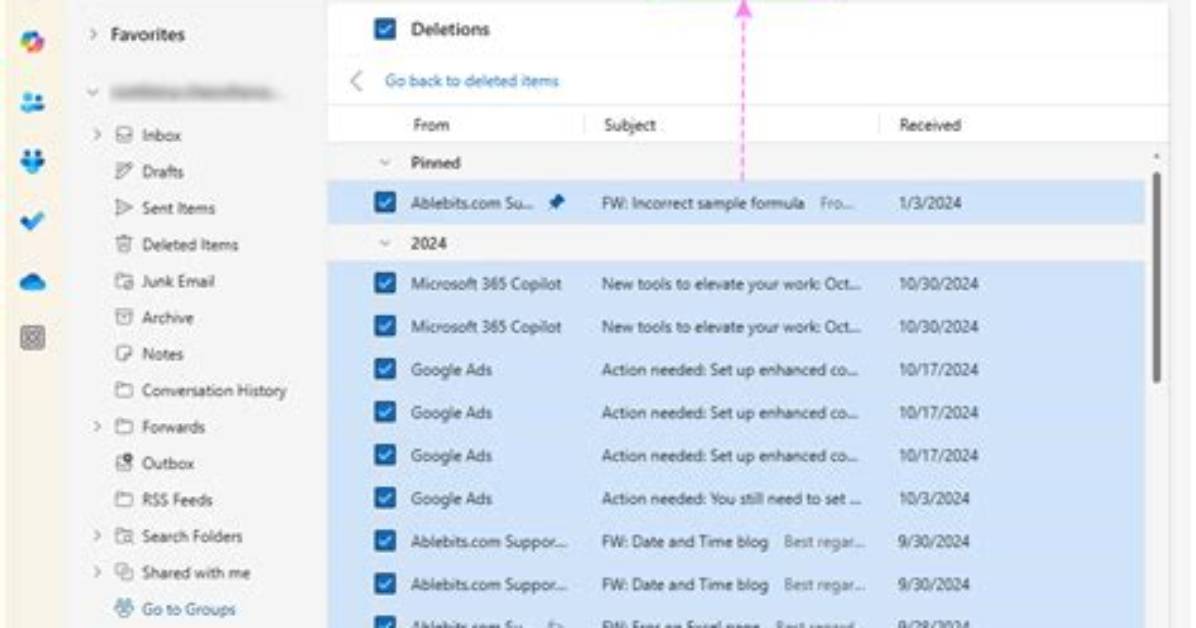Sort by the From column header
This screenshot has height=628, width=1196.
[x=431, y=125]
